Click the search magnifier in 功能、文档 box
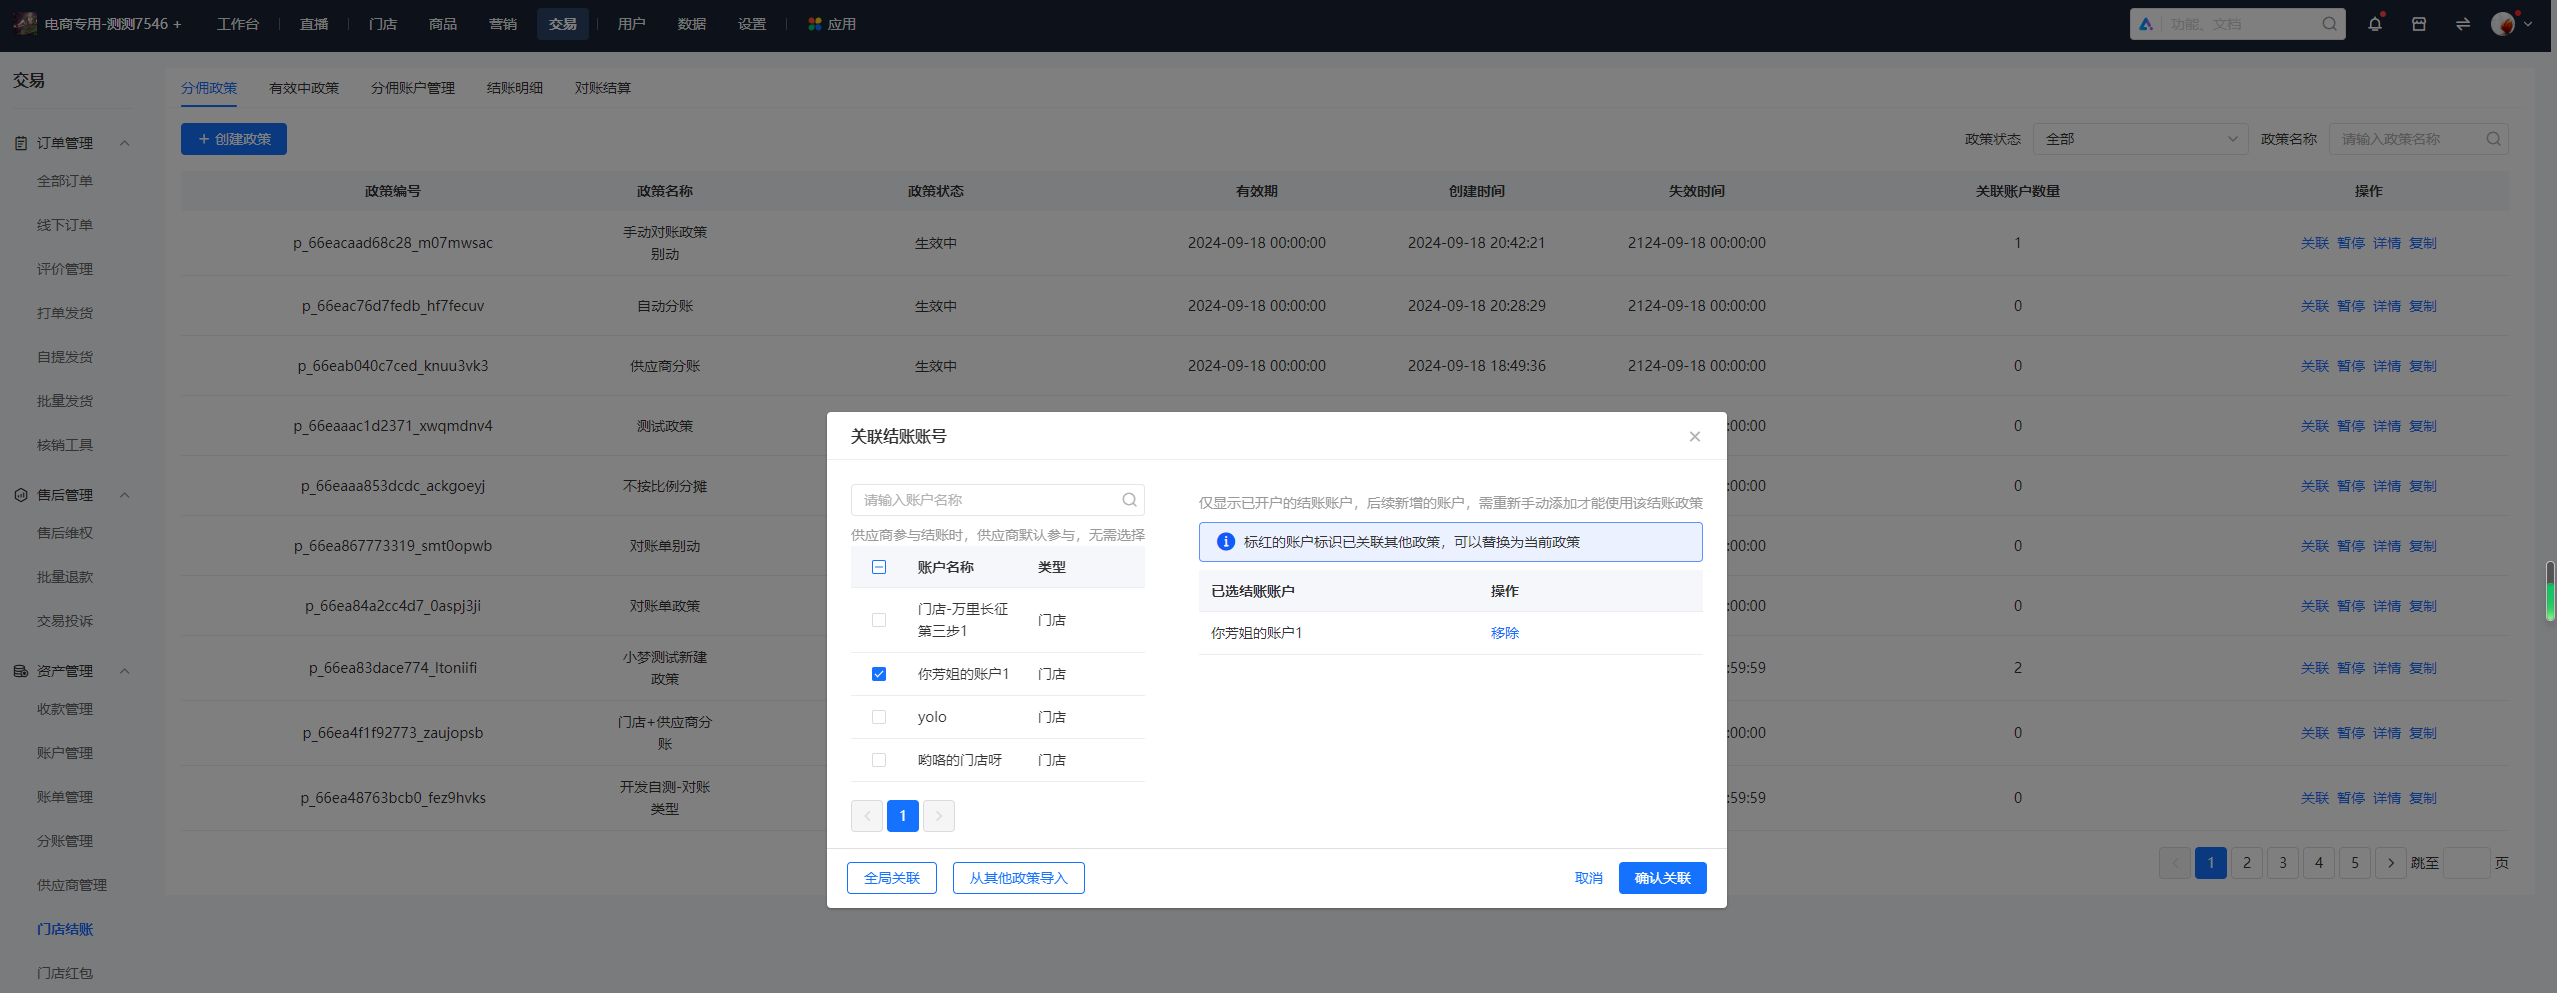 click(x=2329, y=24)
